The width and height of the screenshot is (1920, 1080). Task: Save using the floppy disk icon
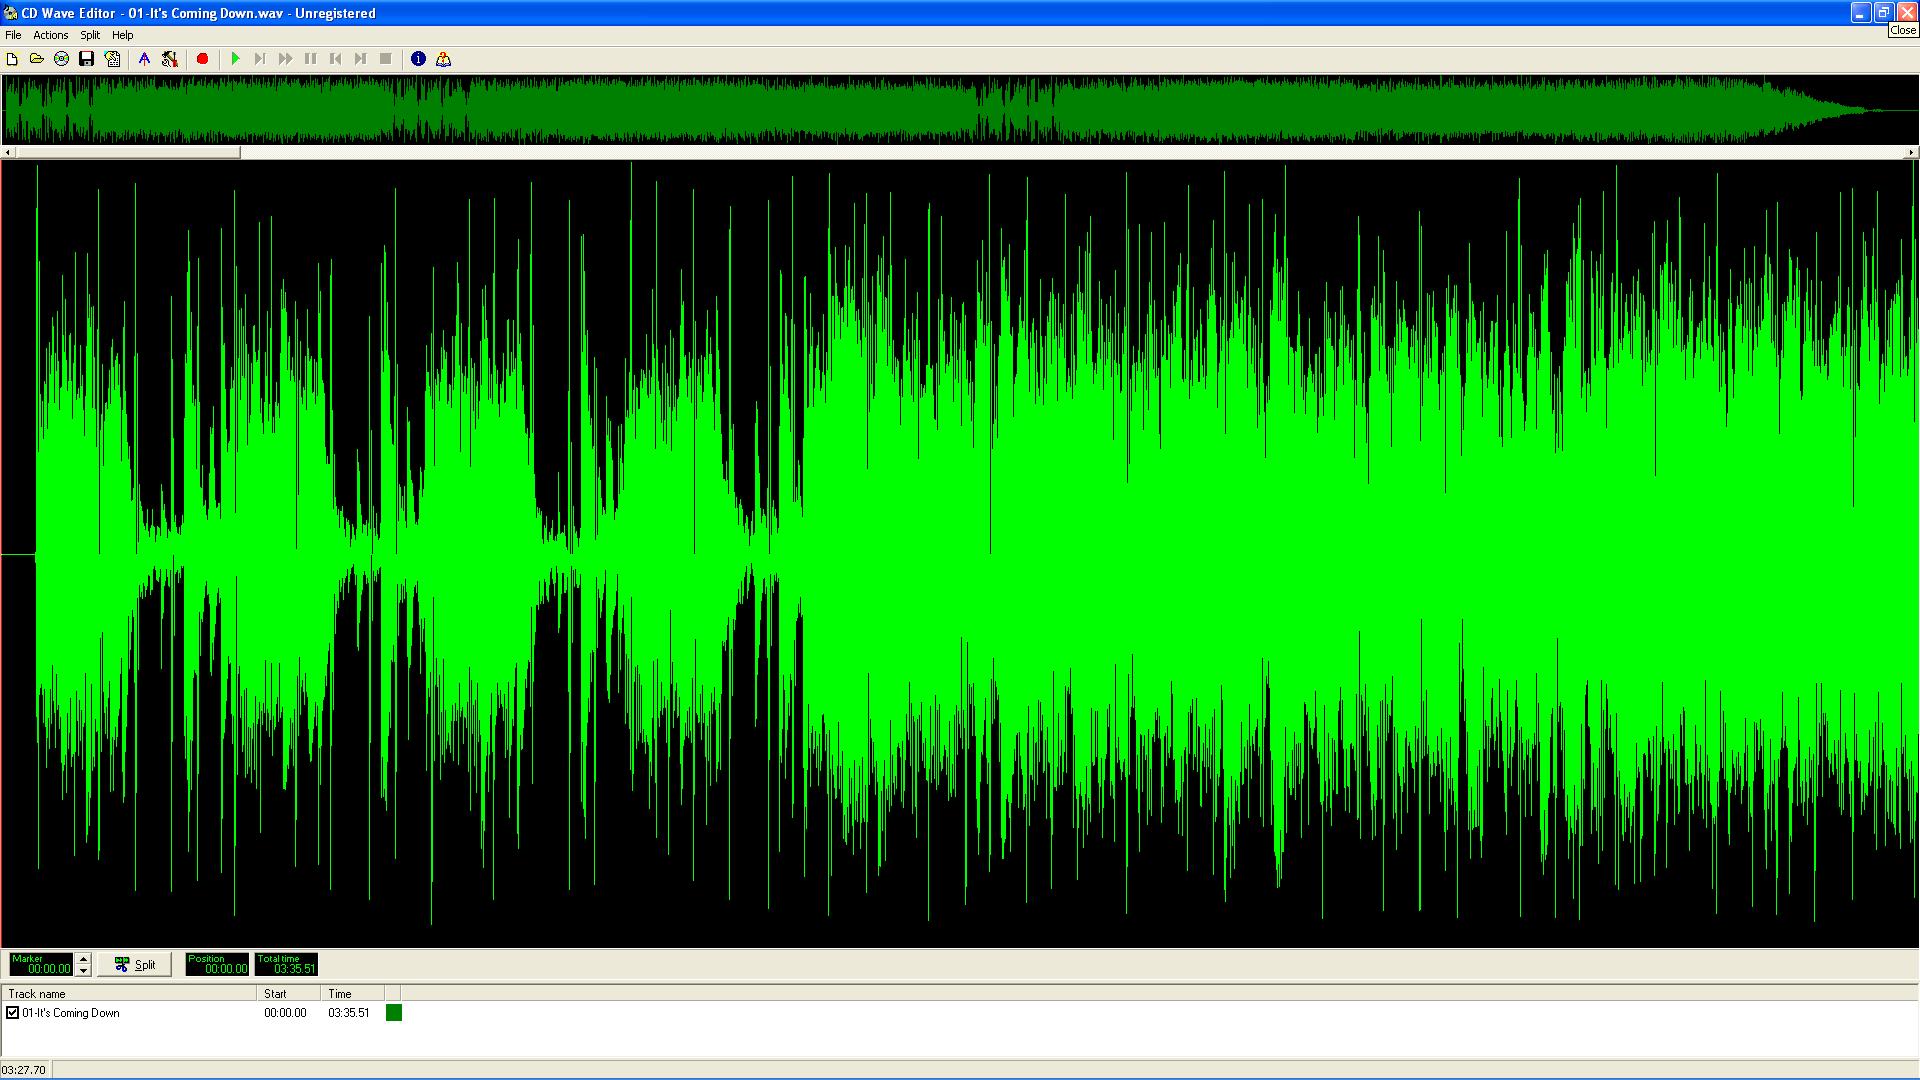pyautogui.click(x=87, y=59)
